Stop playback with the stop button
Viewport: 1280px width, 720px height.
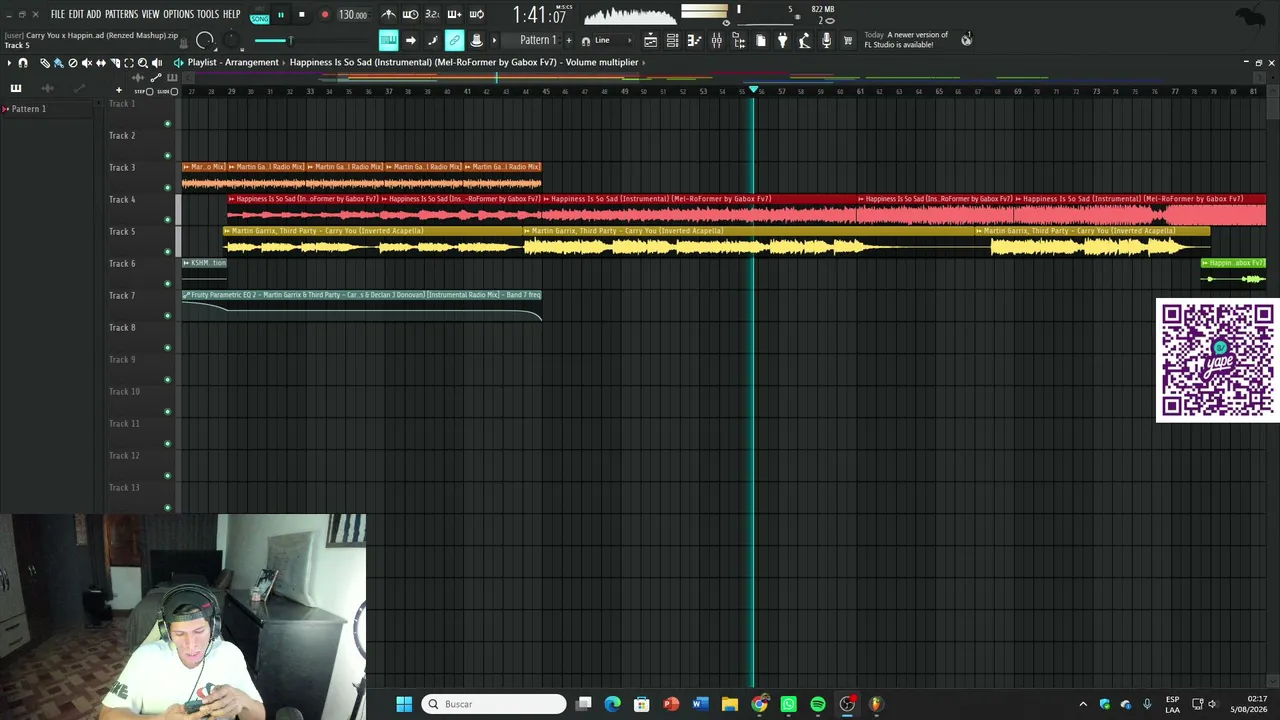coord(302,15)
